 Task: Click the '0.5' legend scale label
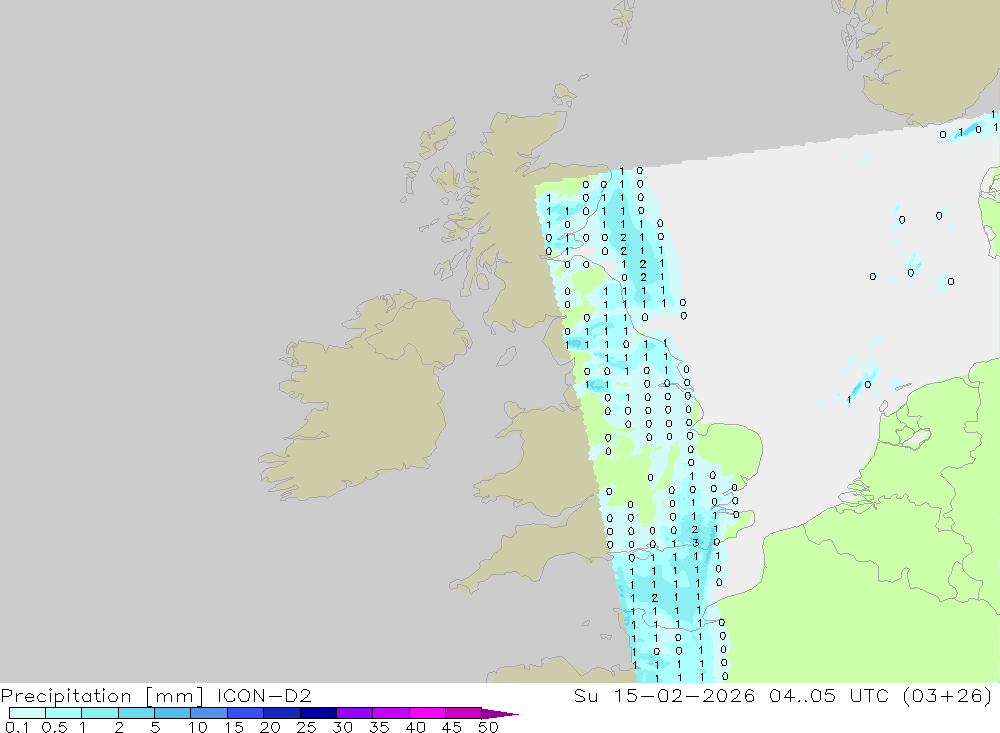pyautogui.click(x=54, y=727)
